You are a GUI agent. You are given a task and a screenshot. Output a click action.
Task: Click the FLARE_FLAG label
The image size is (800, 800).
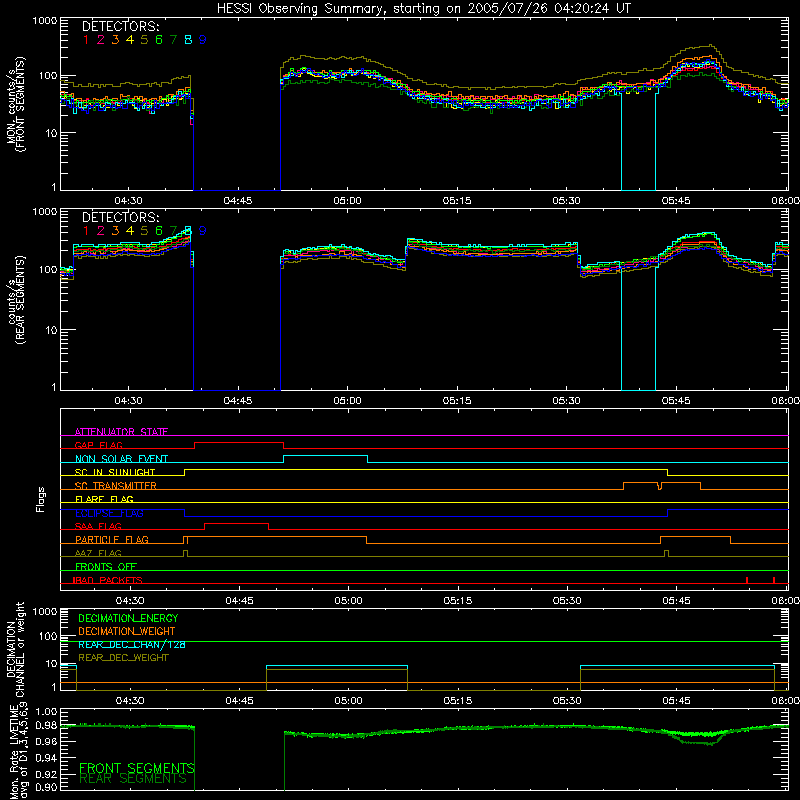pyautogui.click(x=104, y=499)
